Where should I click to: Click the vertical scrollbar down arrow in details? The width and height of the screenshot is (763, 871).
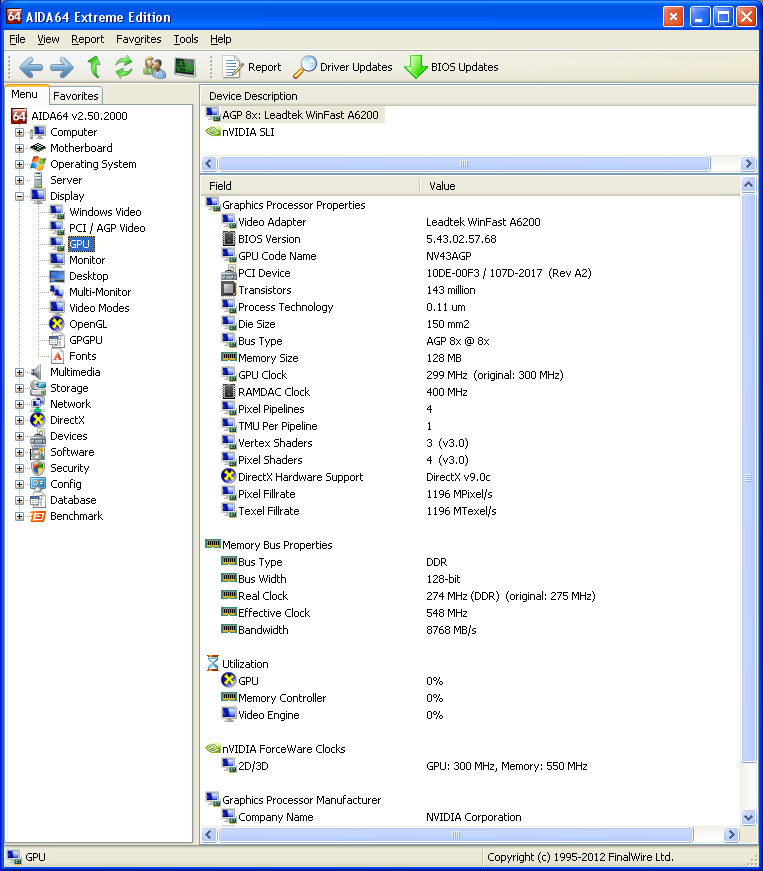[x=749, y=817]
